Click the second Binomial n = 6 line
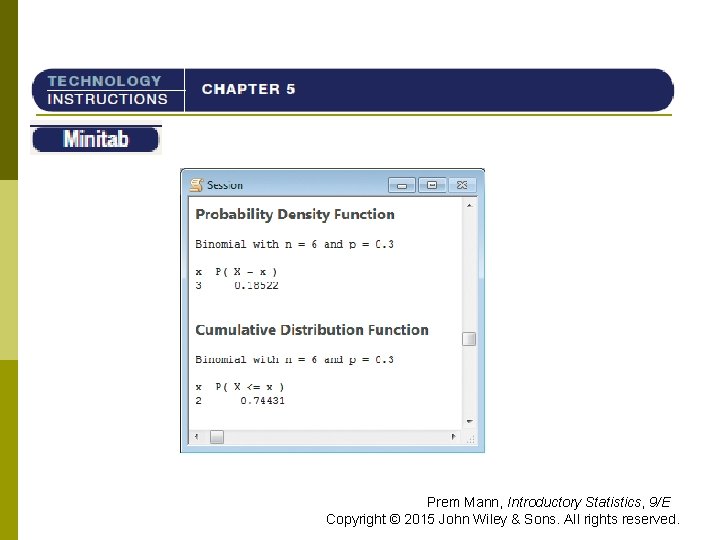 tap(294, 360)
